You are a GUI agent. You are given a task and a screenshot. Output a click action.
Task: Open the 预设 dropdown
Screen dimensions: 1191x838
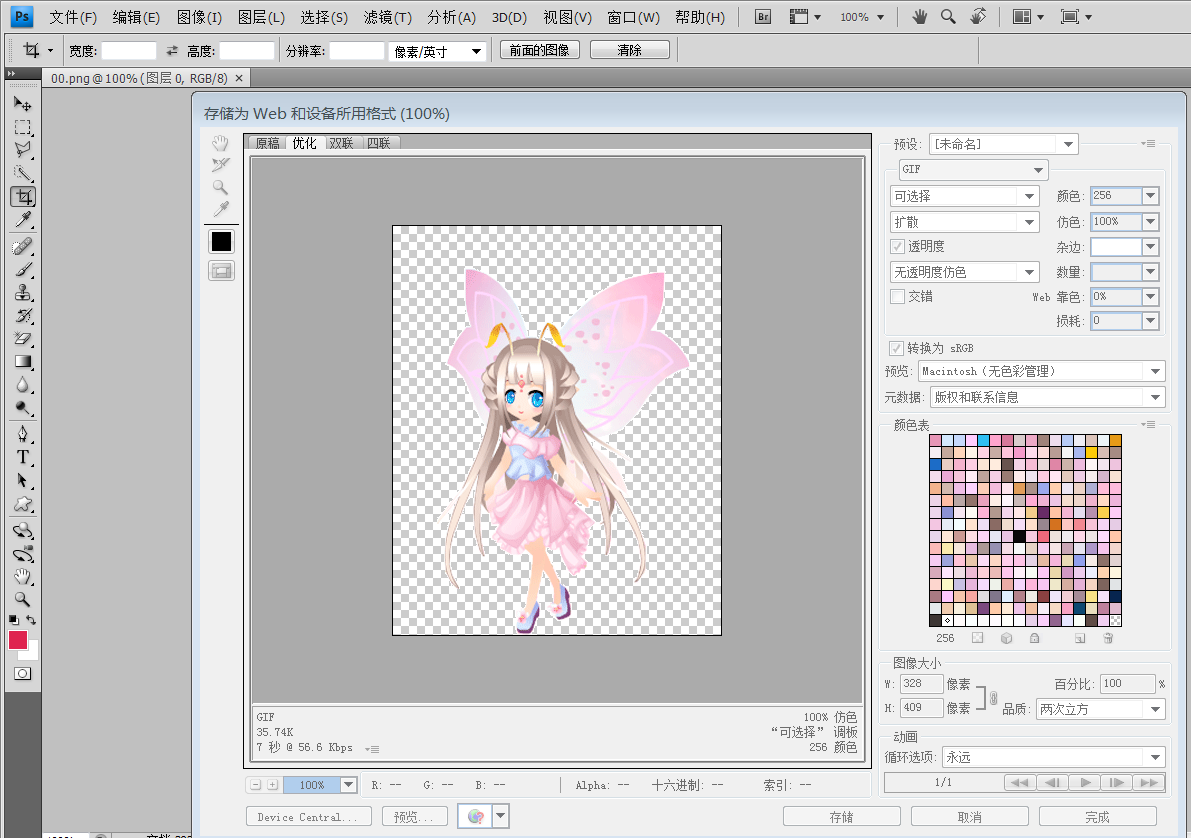(1003, 144)
